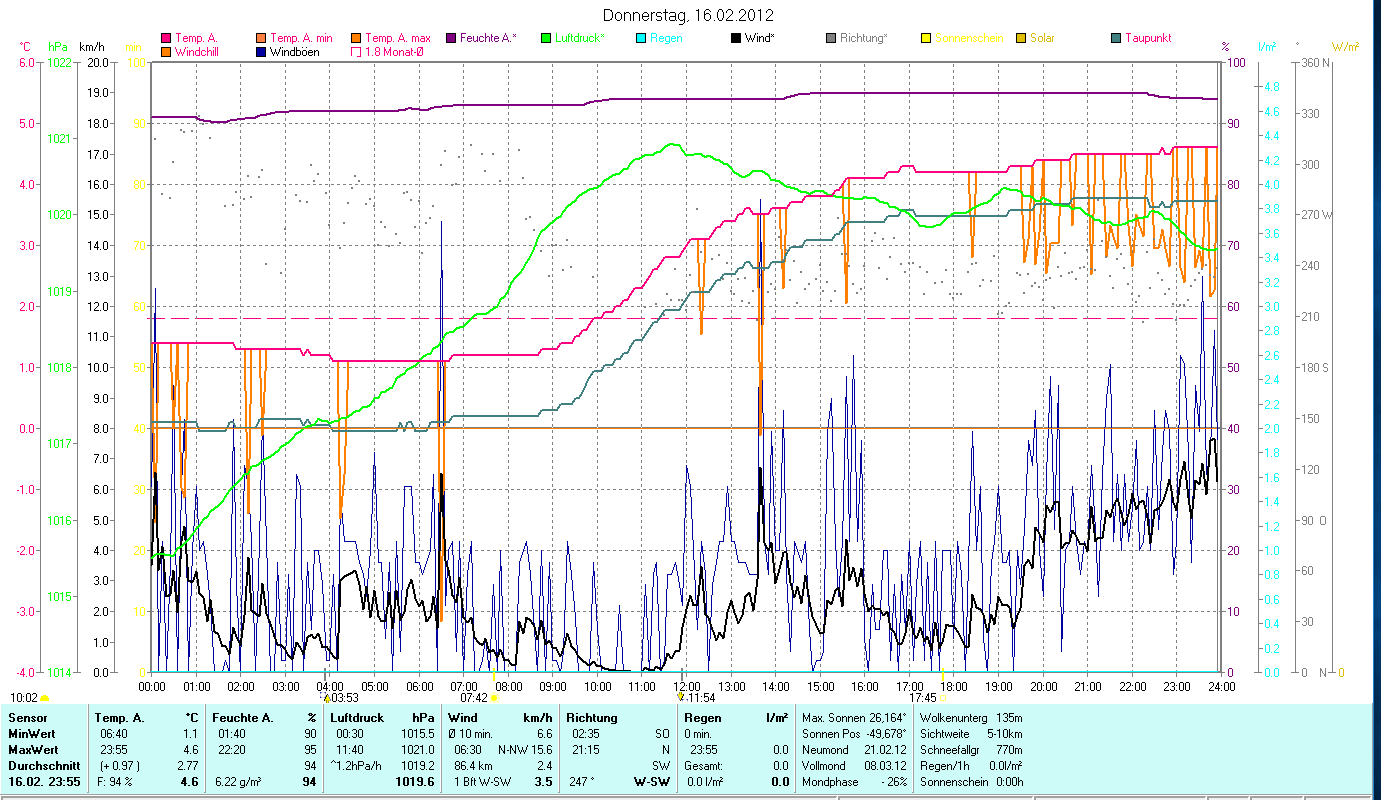The height and width of the screenshot is (800, 1381).
Task: Click the sun icon next to 10:02
Action: (x=45, y=698)
